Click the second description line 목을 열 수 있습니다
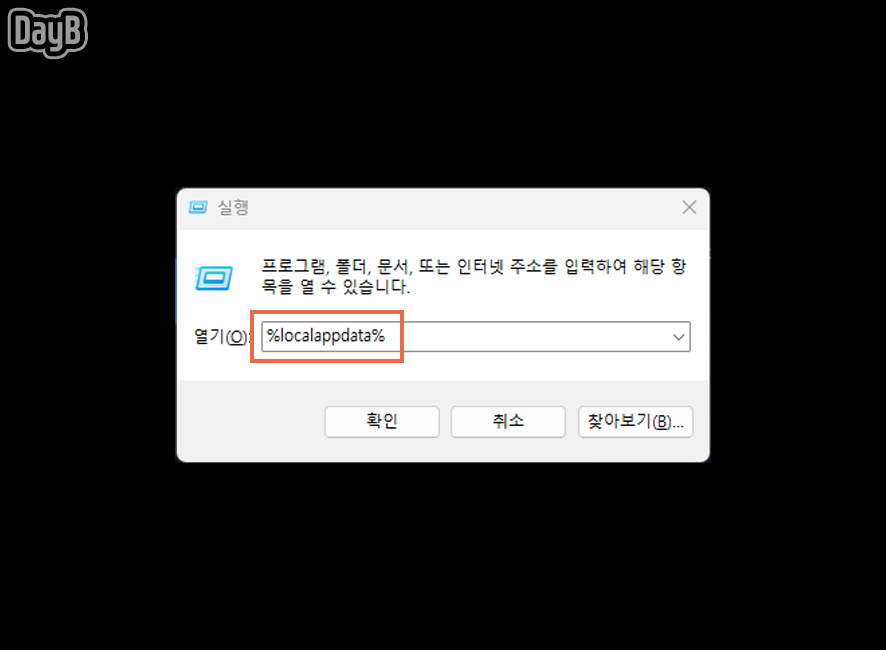This screenshot has width=886, height=650. tap(335, 287)
